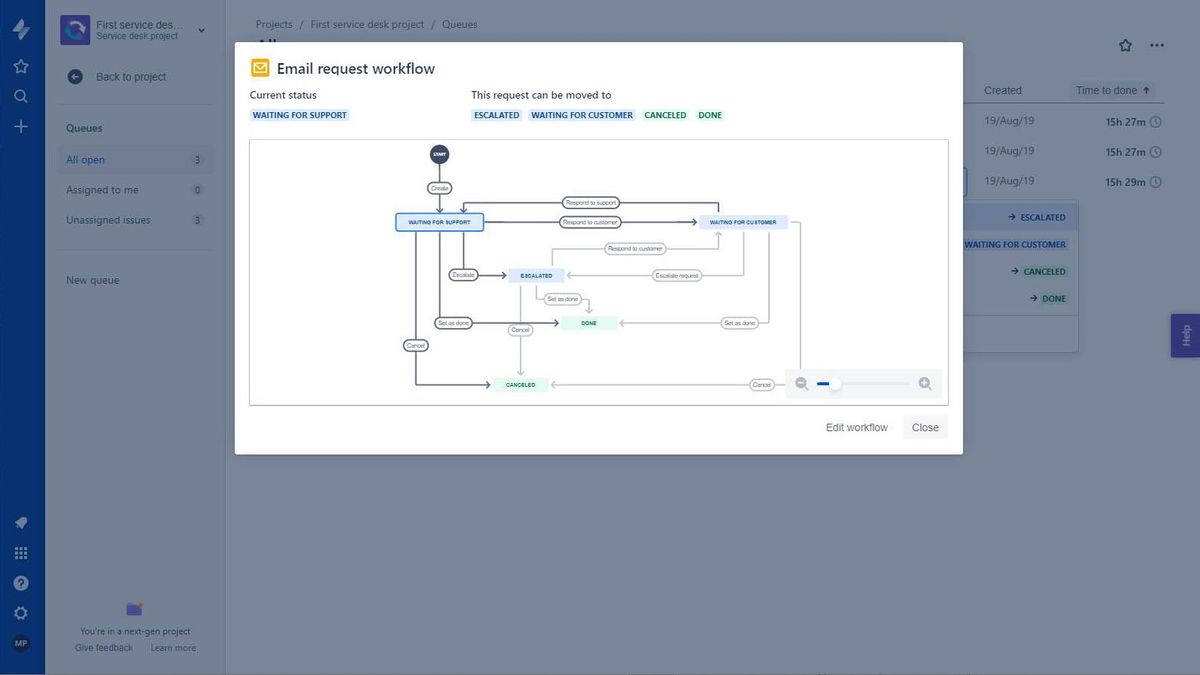
Task: Open help via the question mark icon
Action: coord(21,582)
